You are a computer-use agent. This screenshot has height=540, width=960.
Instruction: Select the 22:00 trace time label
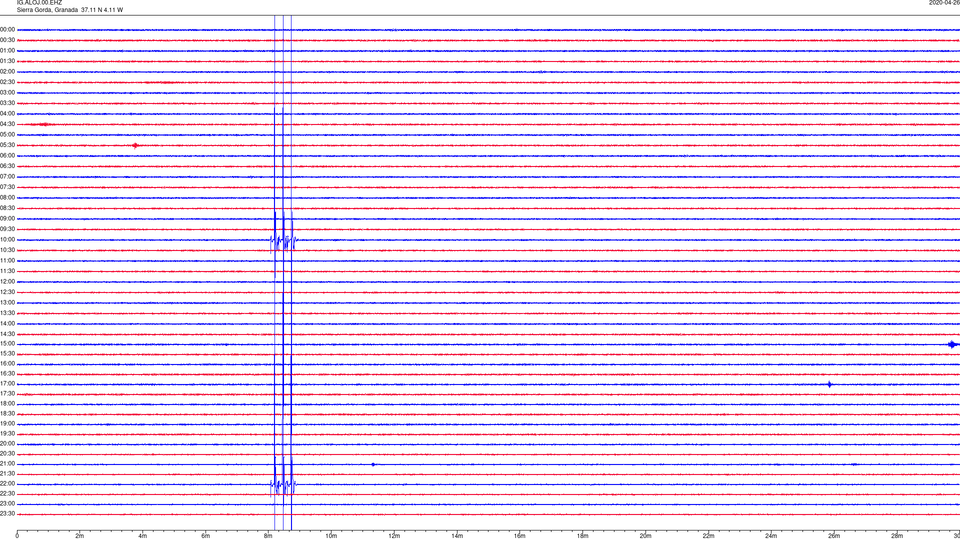7,484
